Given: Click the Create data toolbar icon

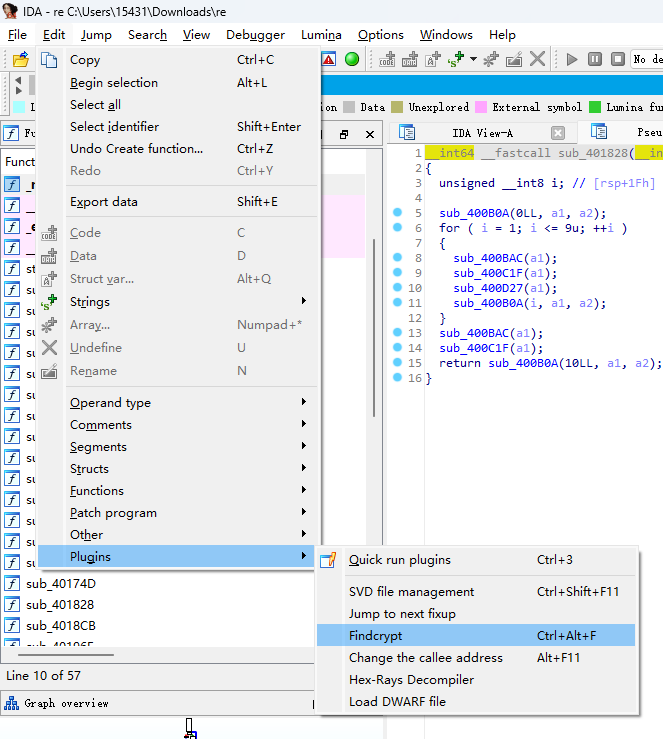Looking at the screenshot, I should [410, 59].
